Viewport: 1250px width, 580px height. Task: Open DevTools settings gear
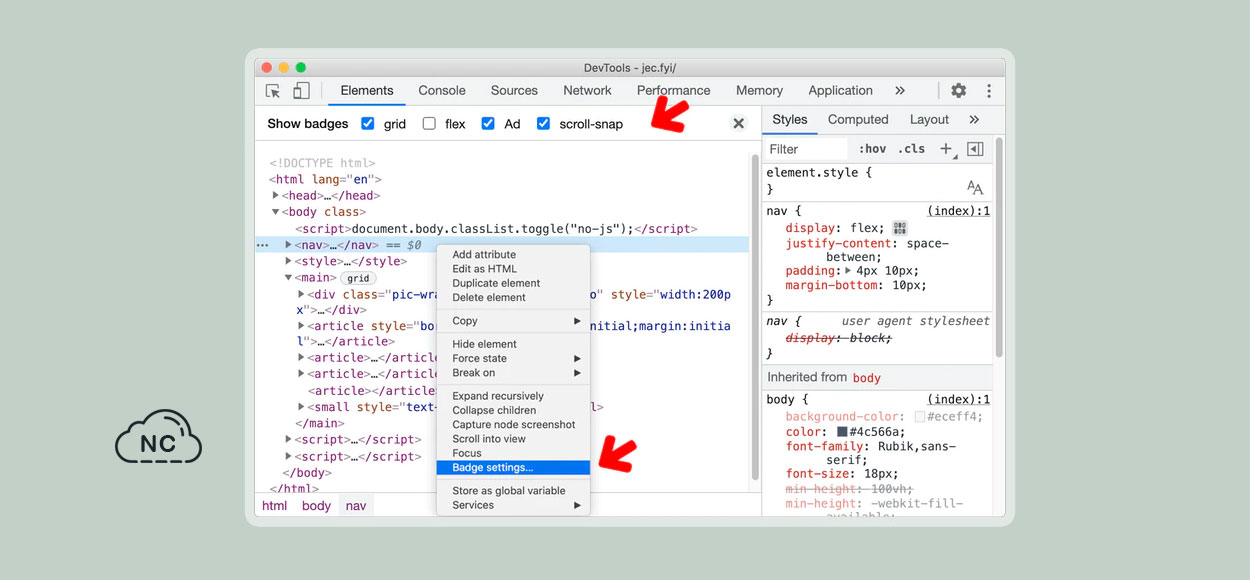point(959,91)
